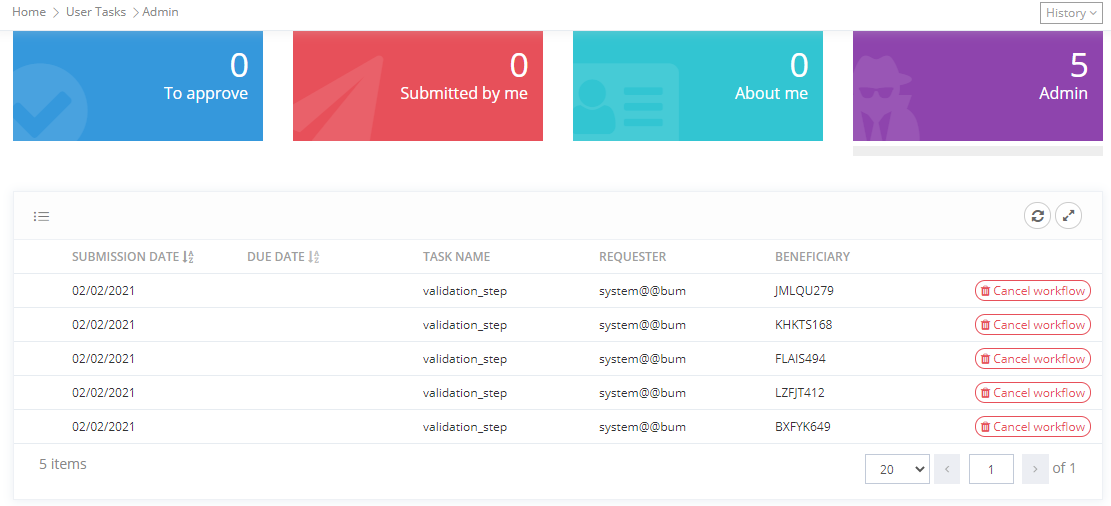Click the refresh icon above the table
Viewport: 1111px width, 506px height.
coord(1037,216)
